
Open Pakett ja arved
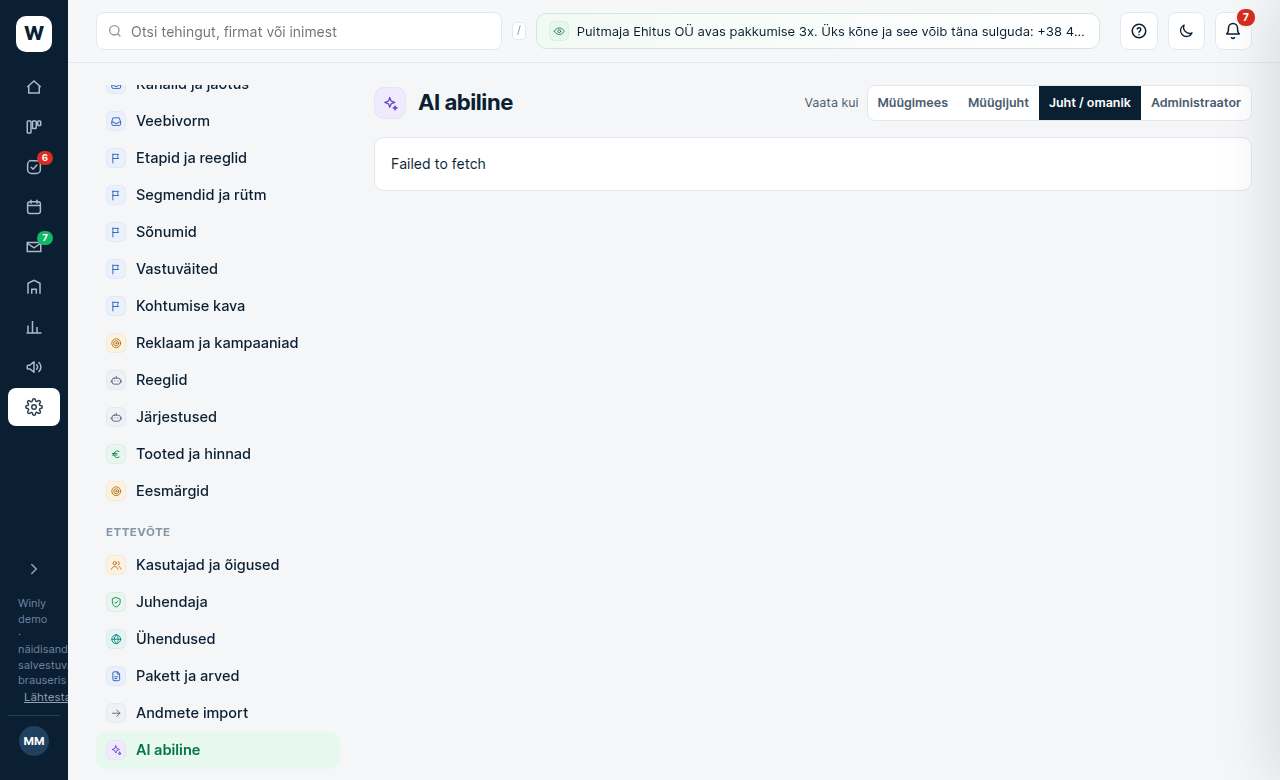(218, 676)
